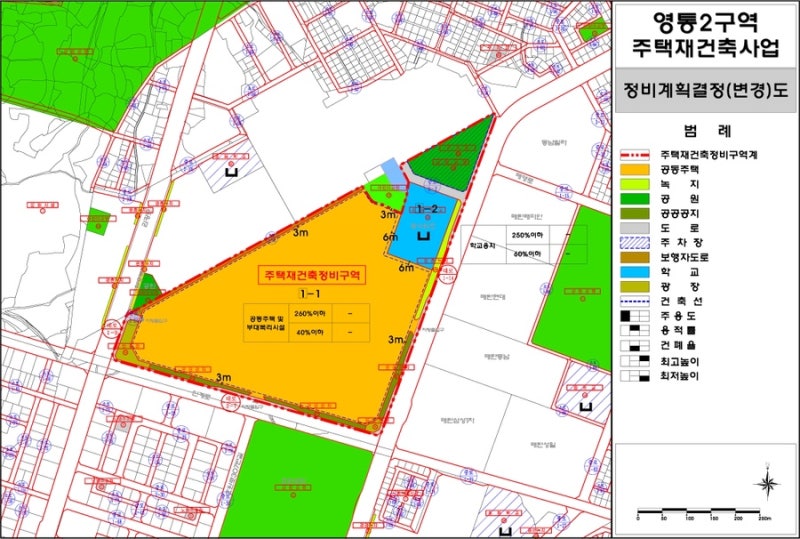Click the 용적률 legend grid symbol

(x=635, y=331)
